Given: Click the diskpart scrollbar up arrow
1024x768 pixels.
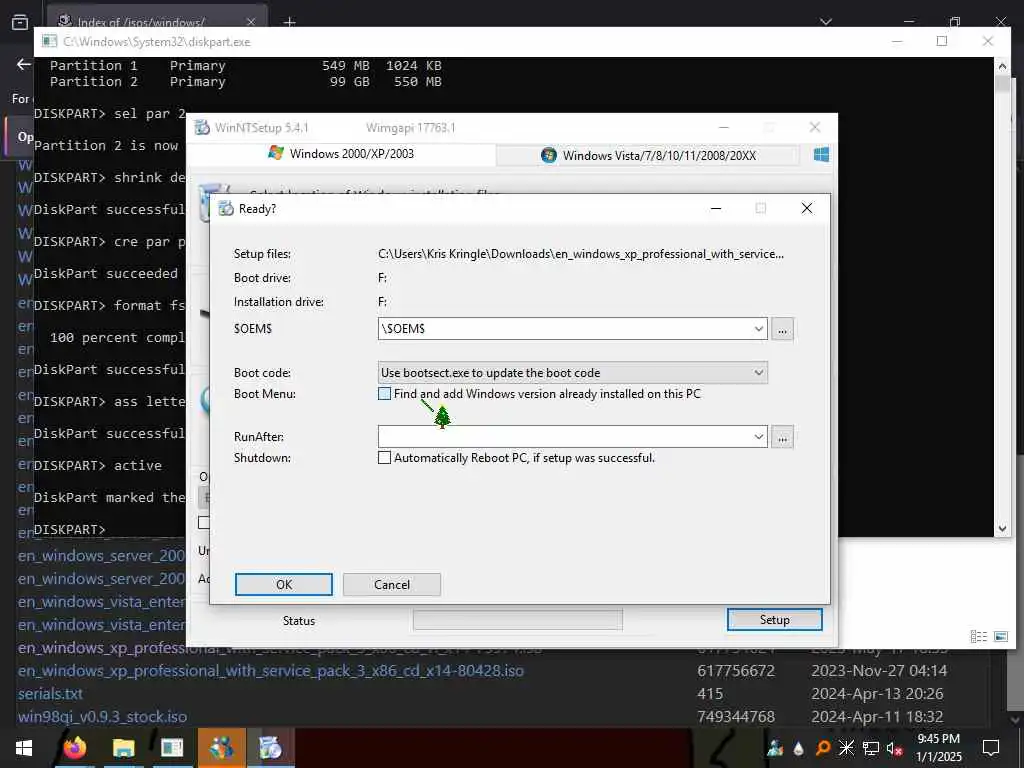Looking at the screenshot, I should [1002, 66].
